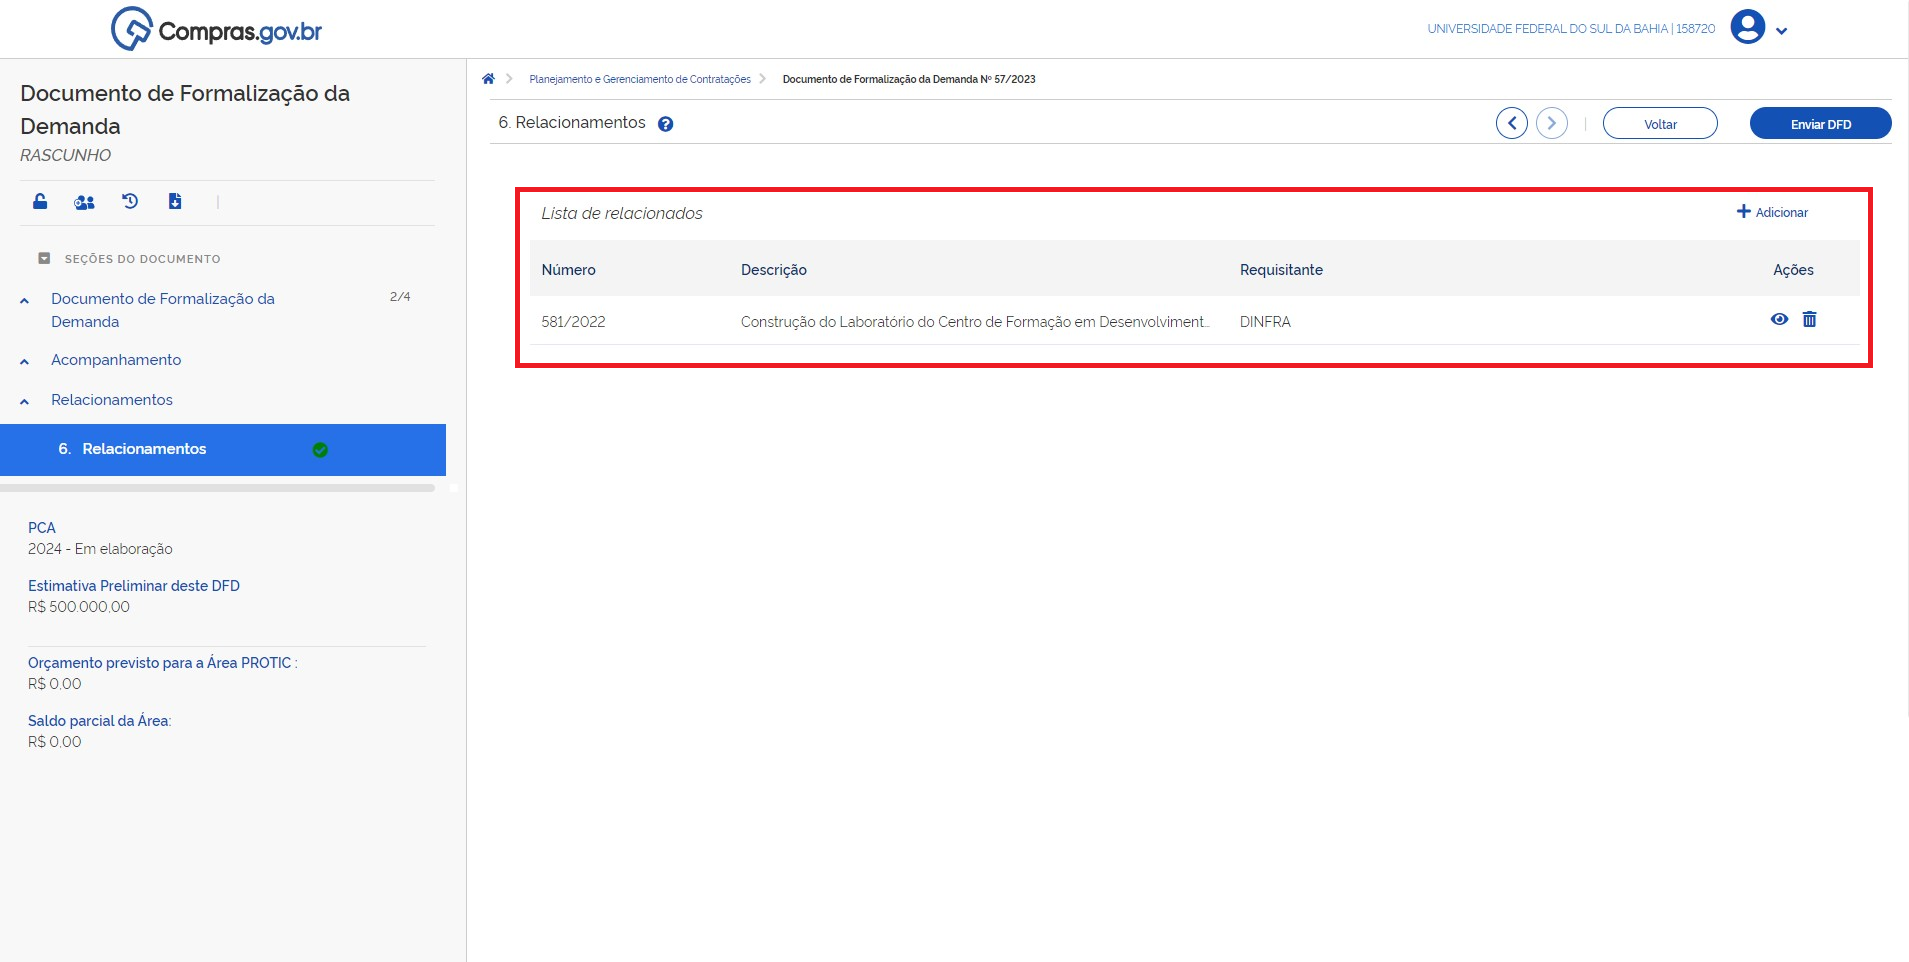This screenshot has width=1909, height=962.
Task: Go to next section with right arrow
Action: click(x=1551, y=123)
